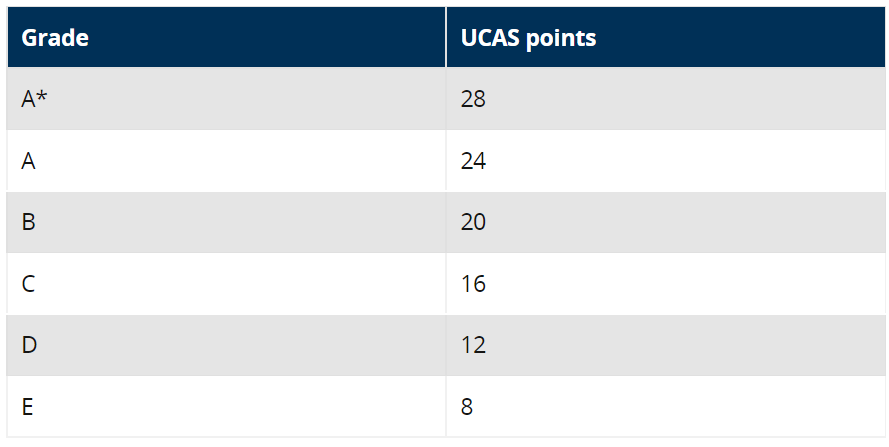
Task: Select the 28 points value
Action: tap(473, 99)
